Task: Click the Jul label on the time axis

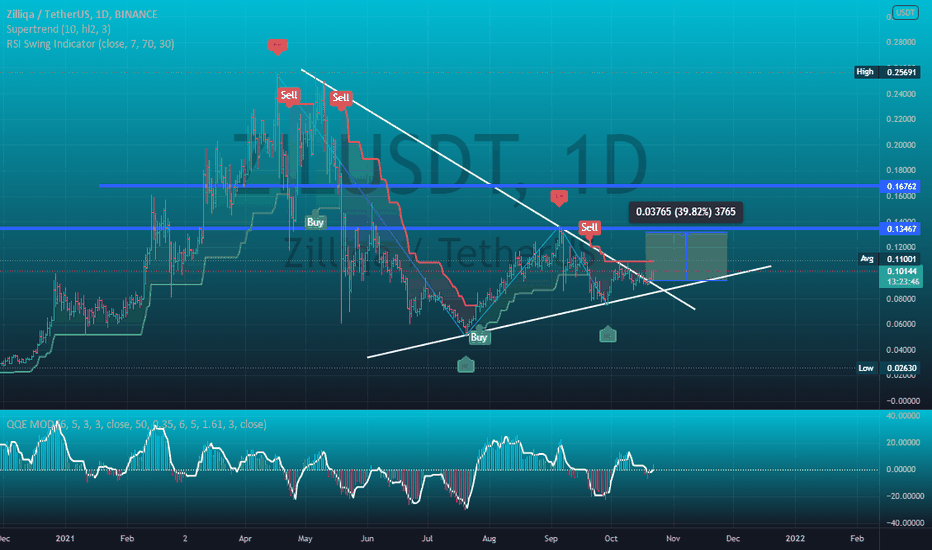Action: 427,539
